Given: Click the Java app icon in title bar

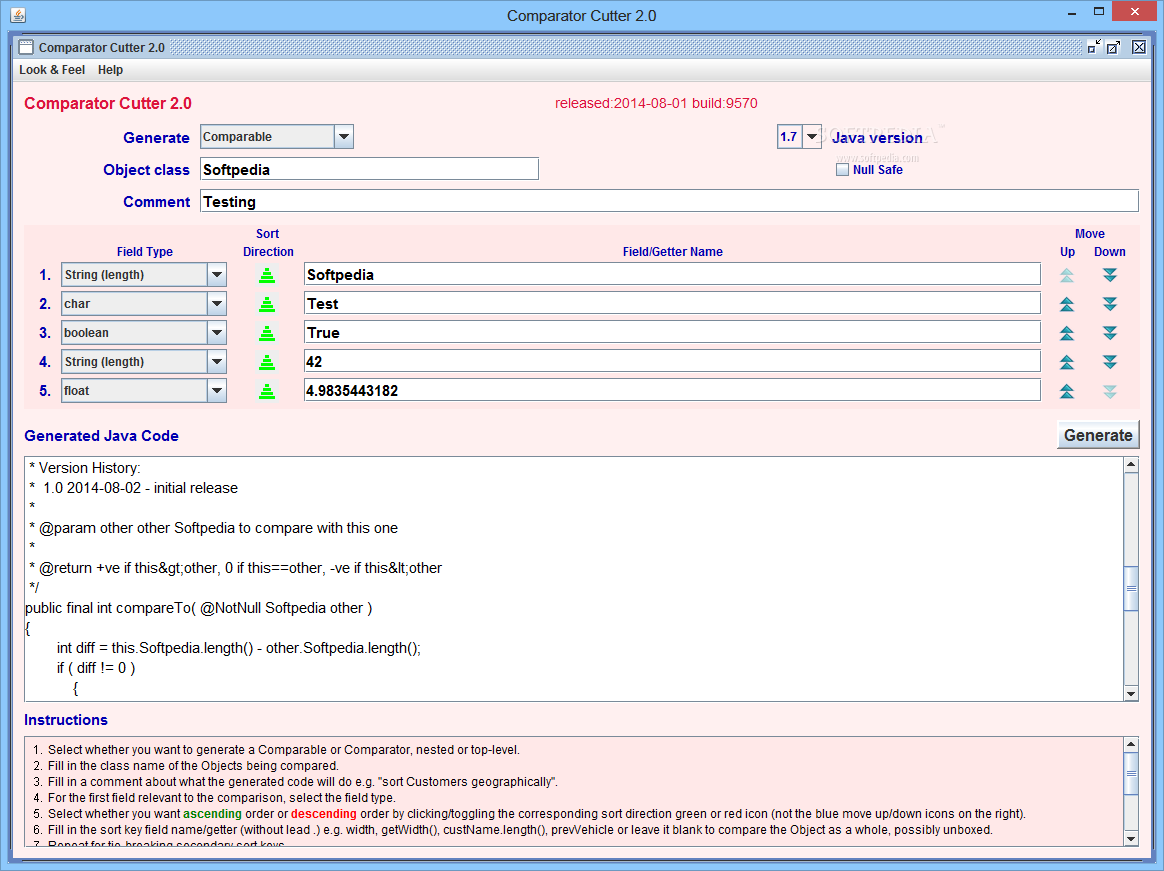Looking at the screenshot, I should click(18, 15).
